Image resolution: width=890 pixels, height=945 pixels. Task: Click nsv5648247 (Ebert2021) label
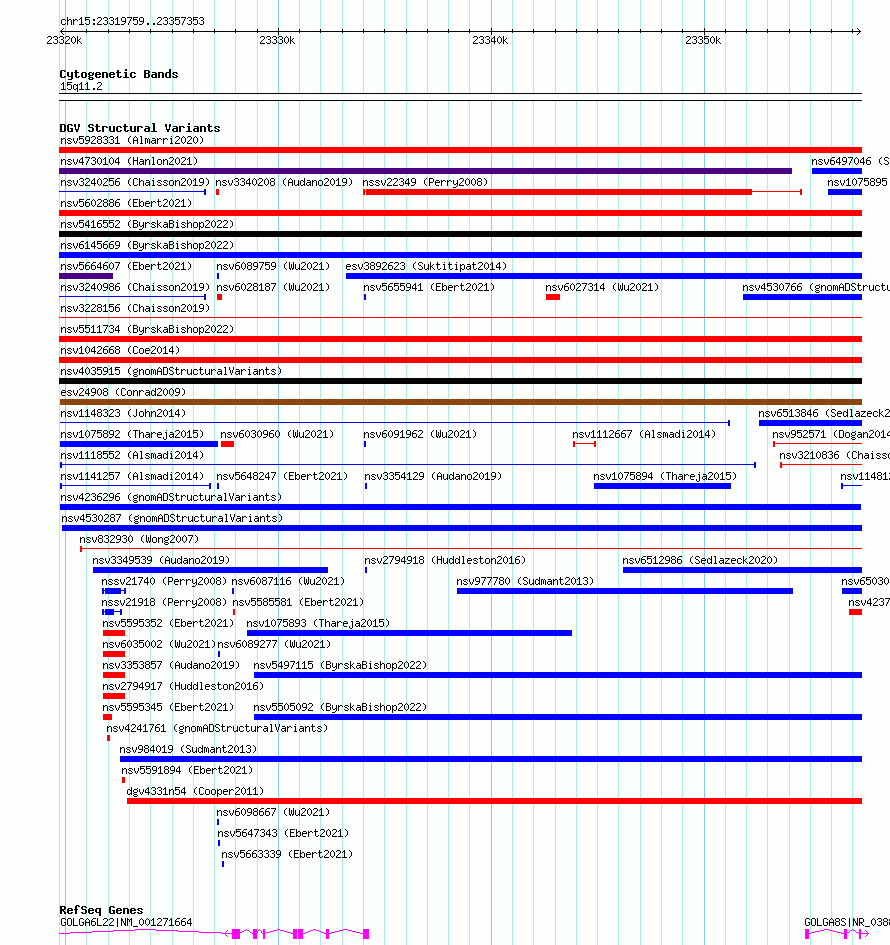(282, 477)
